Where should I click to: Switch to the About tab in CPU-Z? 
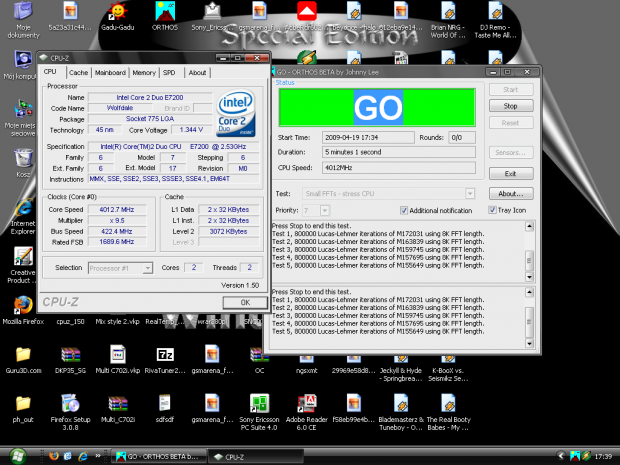[x=197, y=73]
